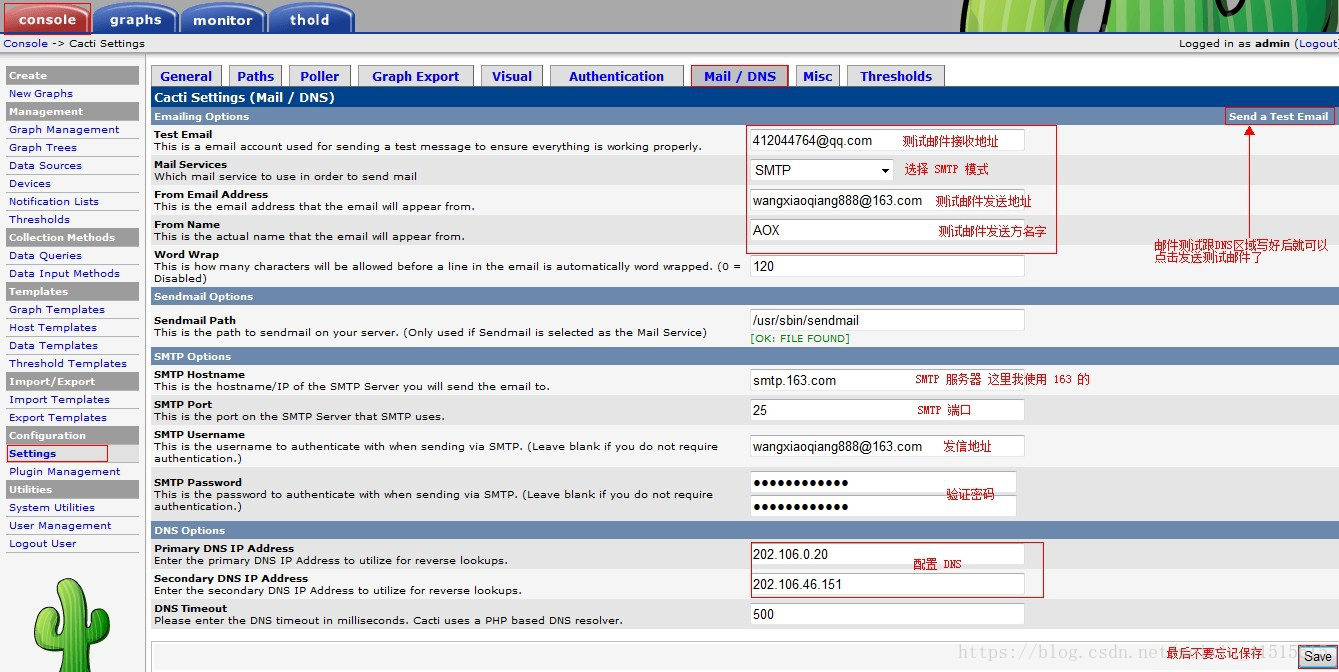The height and width of the screenshot is (672, 1339).
Task: Select the Poller settings tab
Action: tap(320, 76)
